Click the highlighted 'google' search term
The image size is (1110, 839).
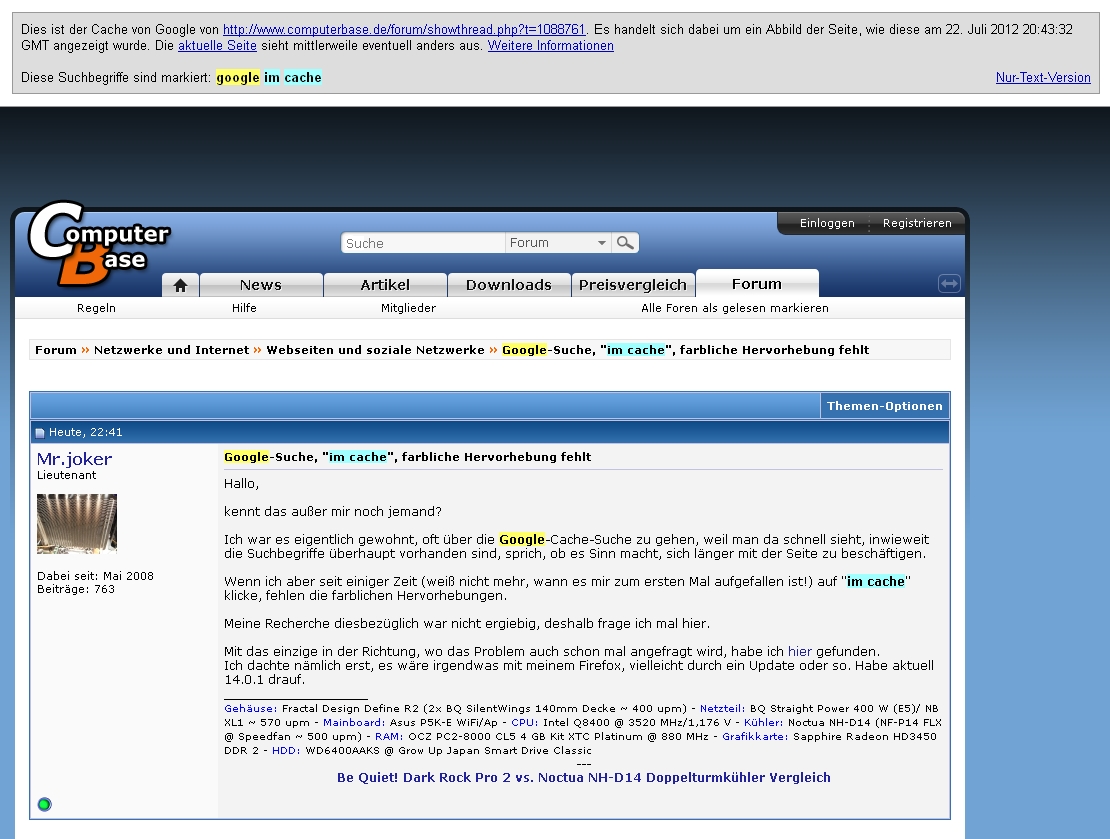point(238,77)
